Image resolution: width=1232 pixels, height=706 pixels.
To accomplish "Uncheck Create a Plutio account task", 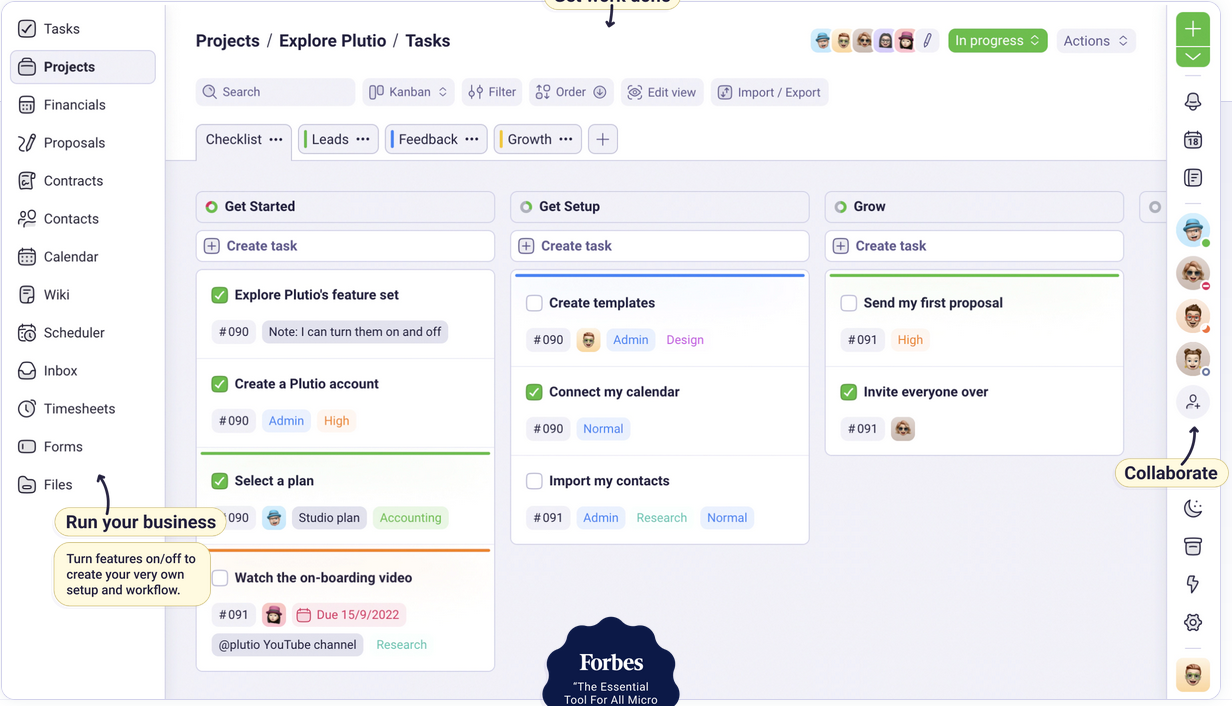I will click(x=220, y=384).
